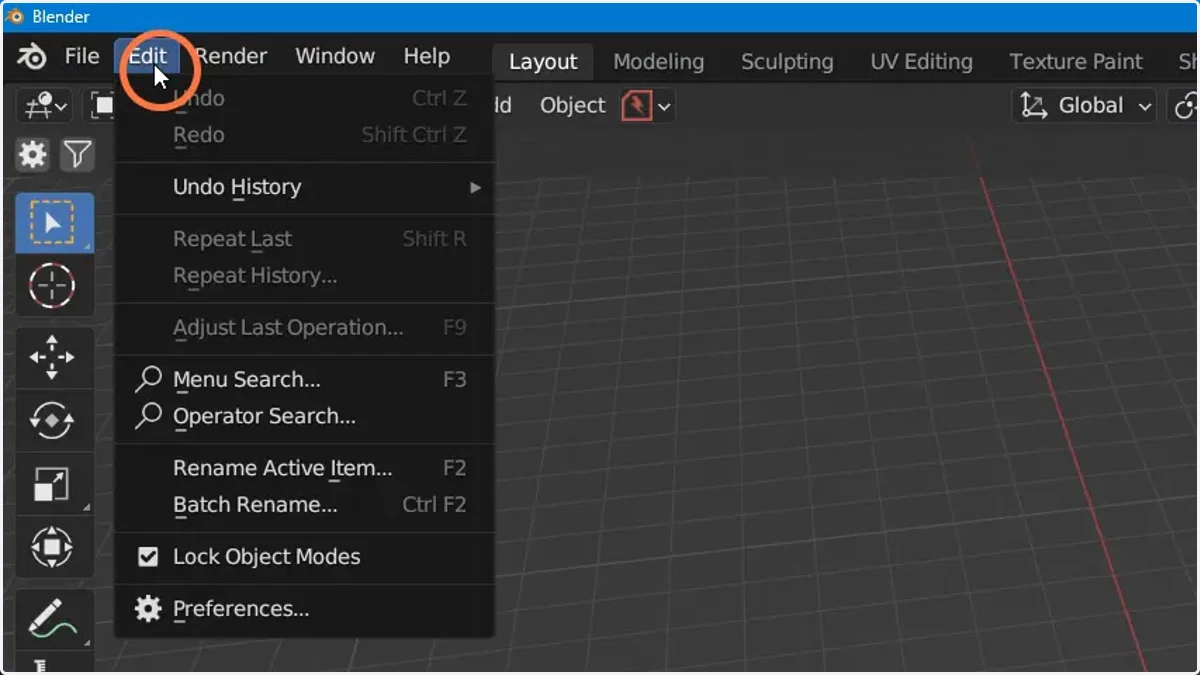1200x675 pixels.
Task: Choose Adjust Last Operation... entry
Action: pos(305,327)
